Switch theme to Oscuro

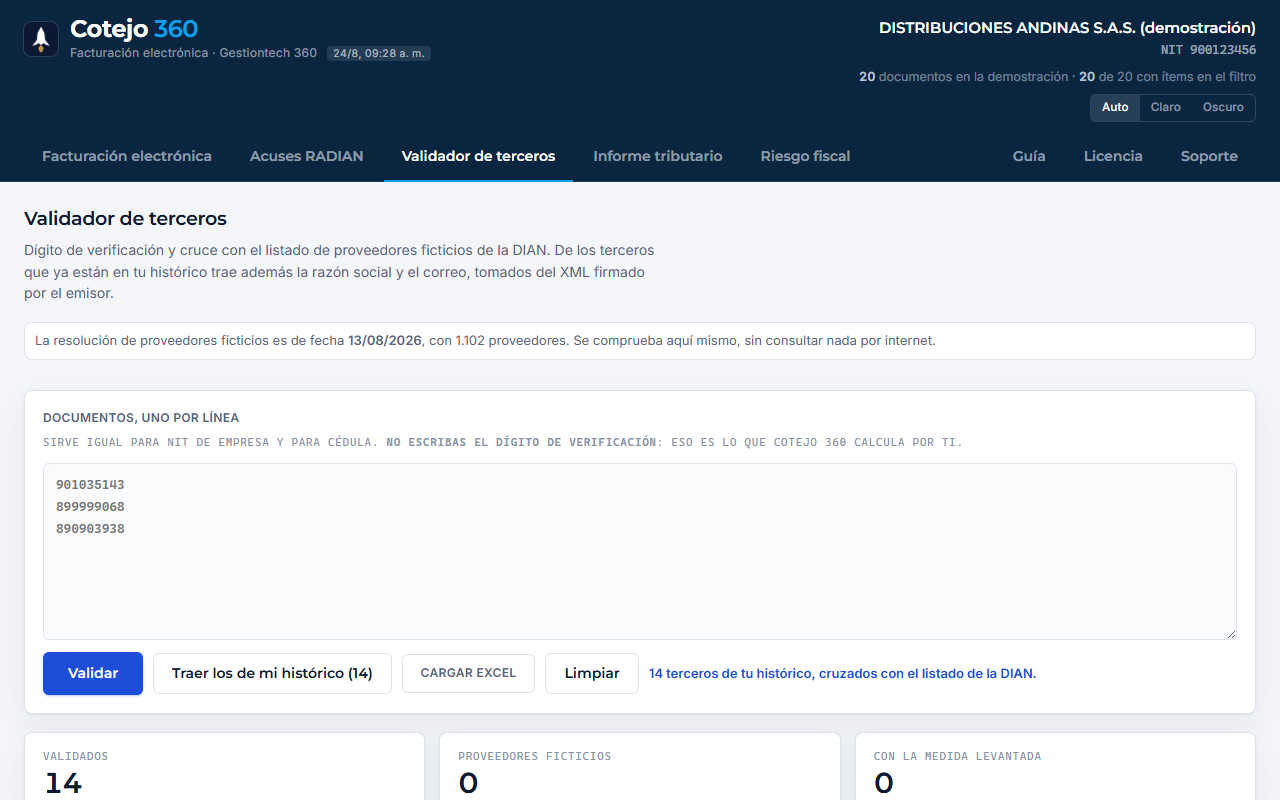click(x=1223, y=107)
